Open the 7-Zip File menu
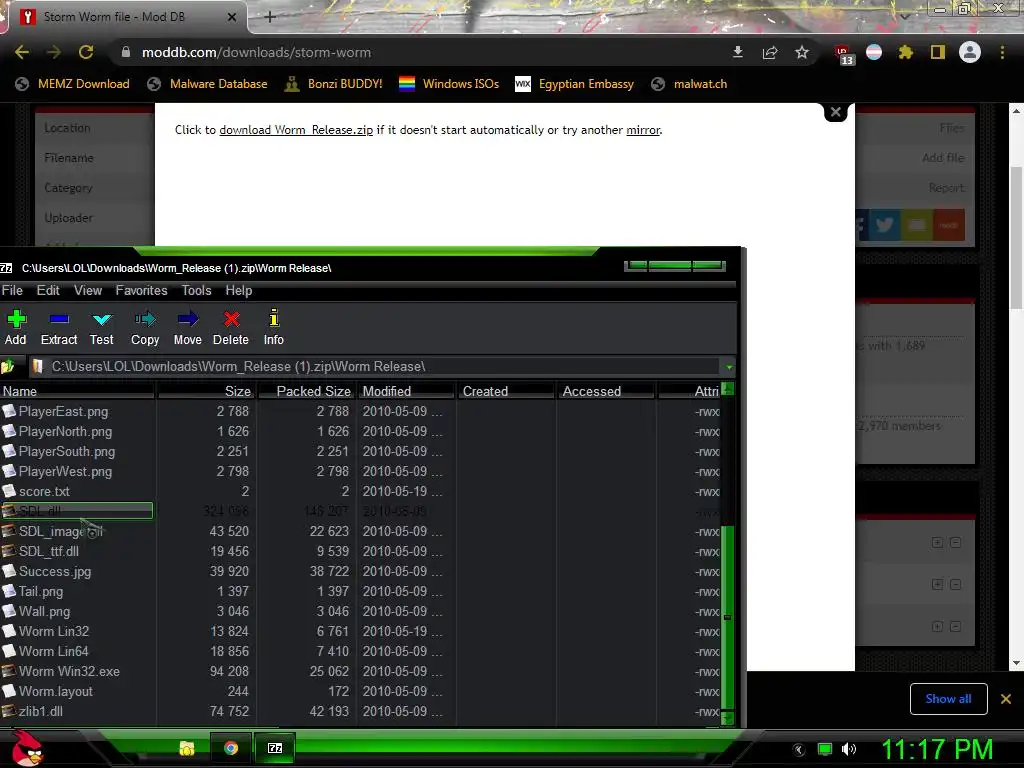 (x=12, y=291)
